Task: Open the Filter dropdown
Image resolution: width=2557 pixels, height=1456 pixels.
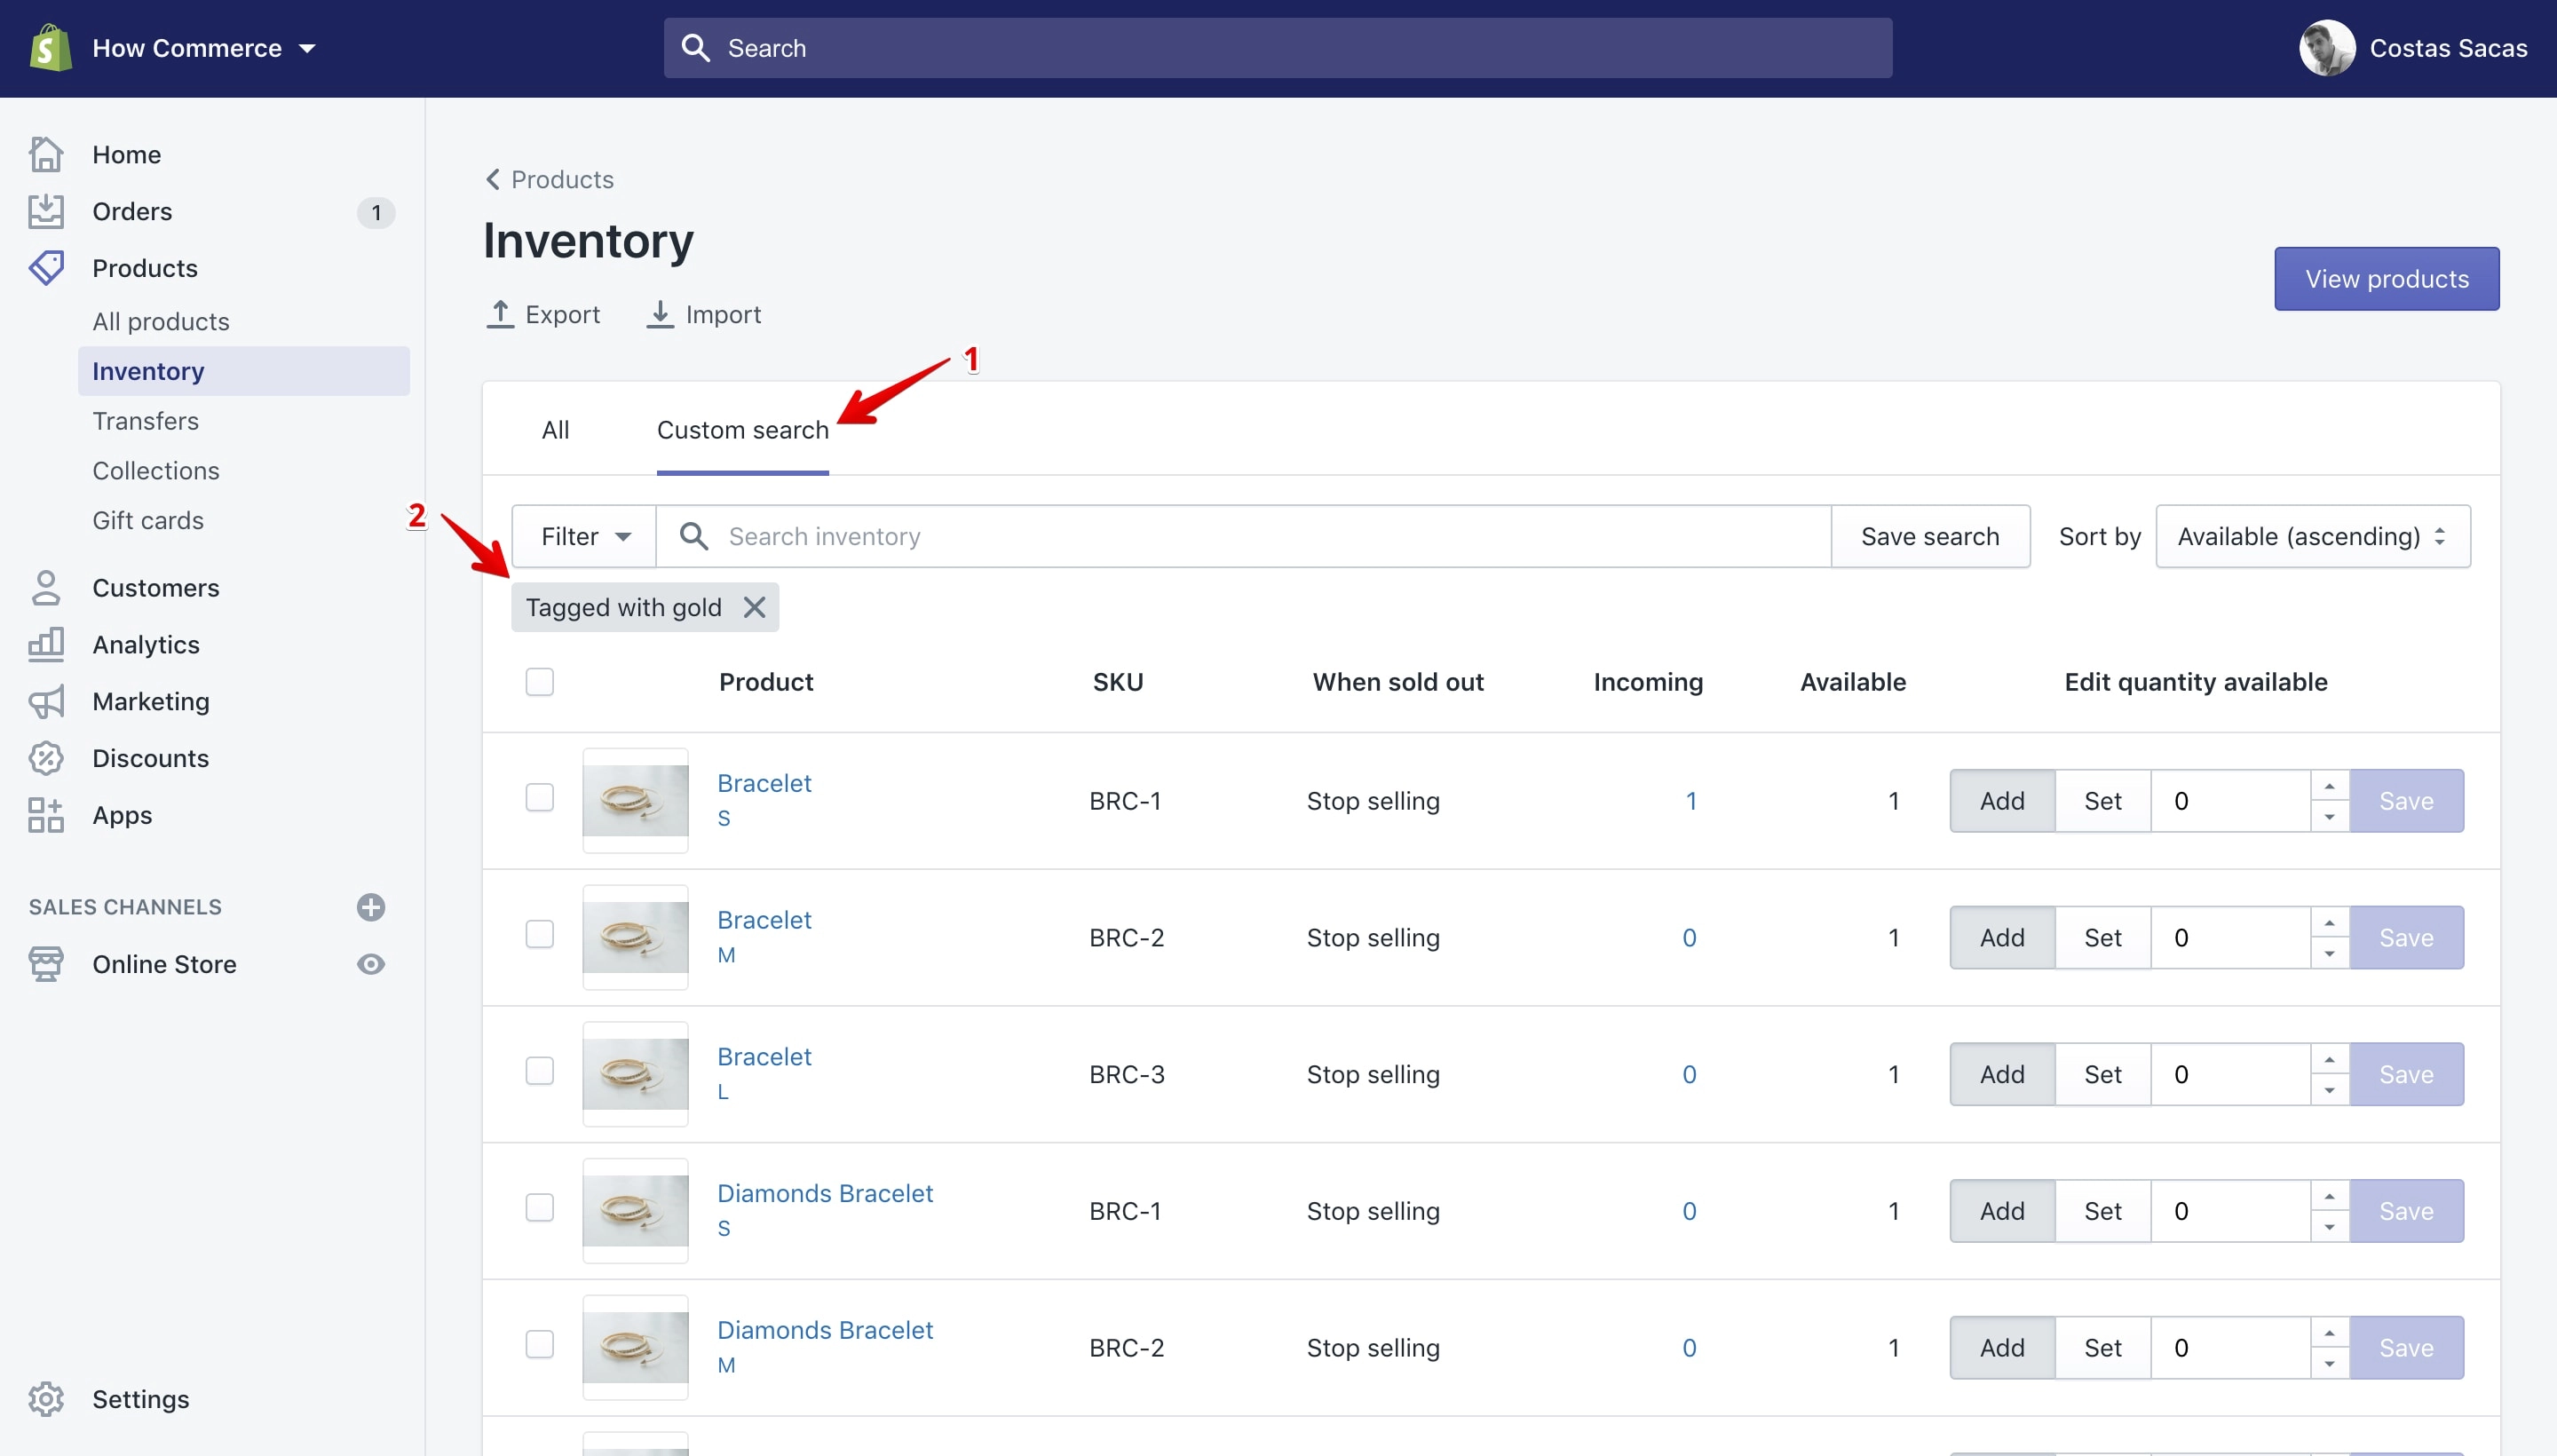Action: tap(585, 536)
